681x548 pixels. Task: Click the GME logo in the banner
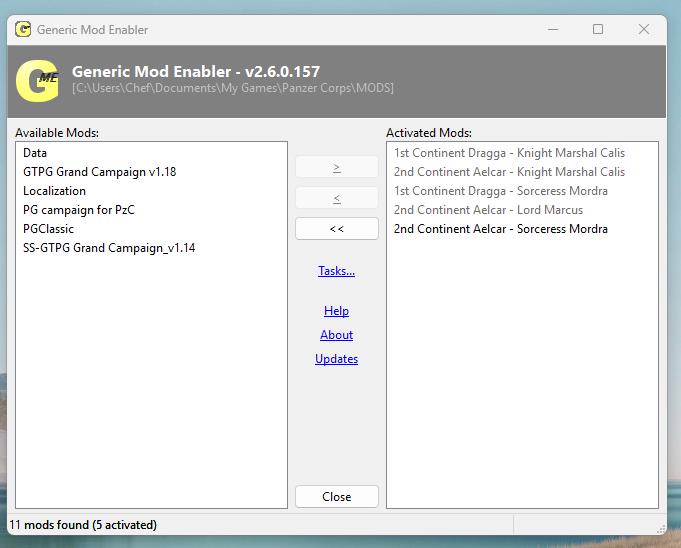coord(37,81)
